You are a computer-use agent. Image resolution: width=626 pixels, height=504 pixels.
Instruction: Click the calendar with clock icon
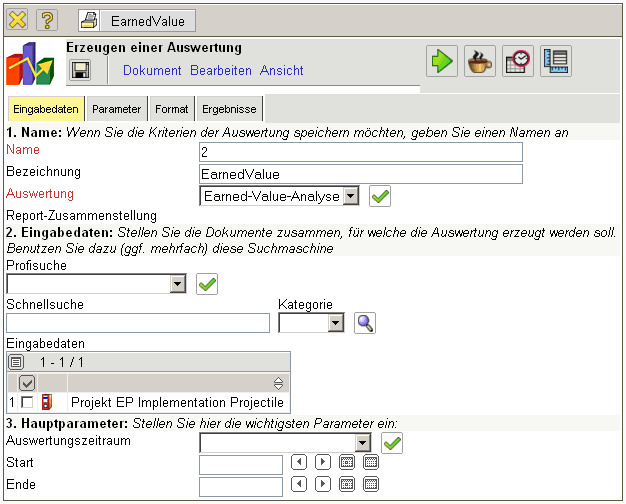pos(517,61)
